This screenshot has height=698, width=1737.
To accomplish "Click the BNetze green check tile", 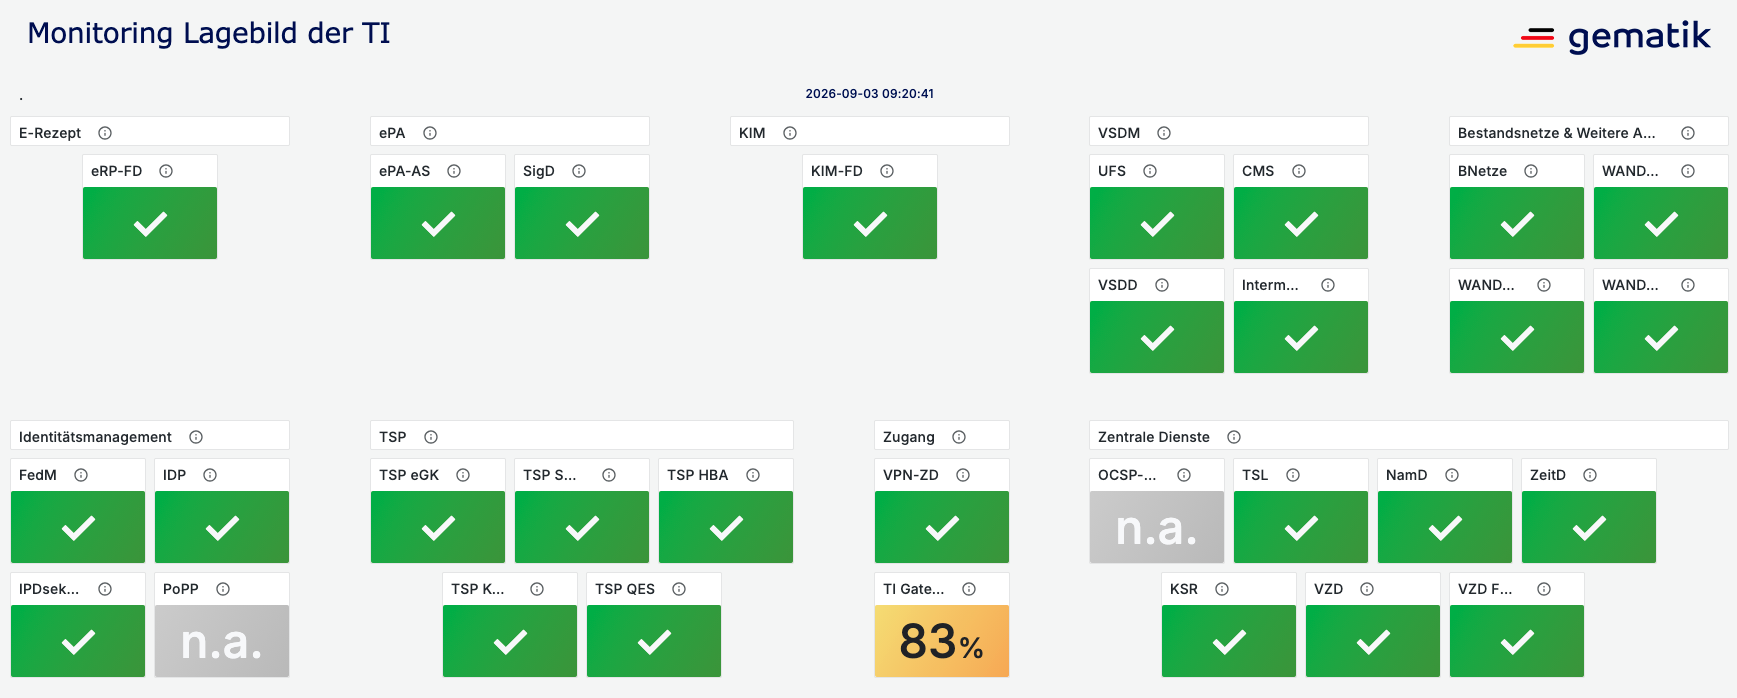I will 1517,223.
